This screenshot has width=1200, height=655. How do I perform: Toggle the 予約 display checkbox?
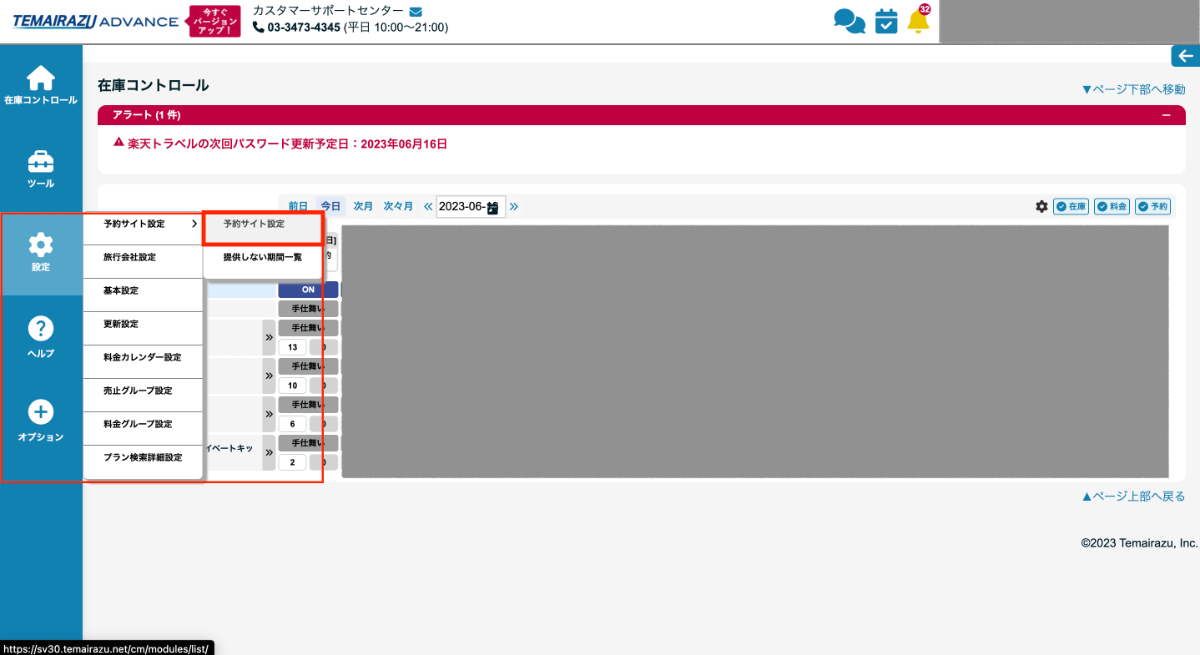click(x=1152, y=206)
